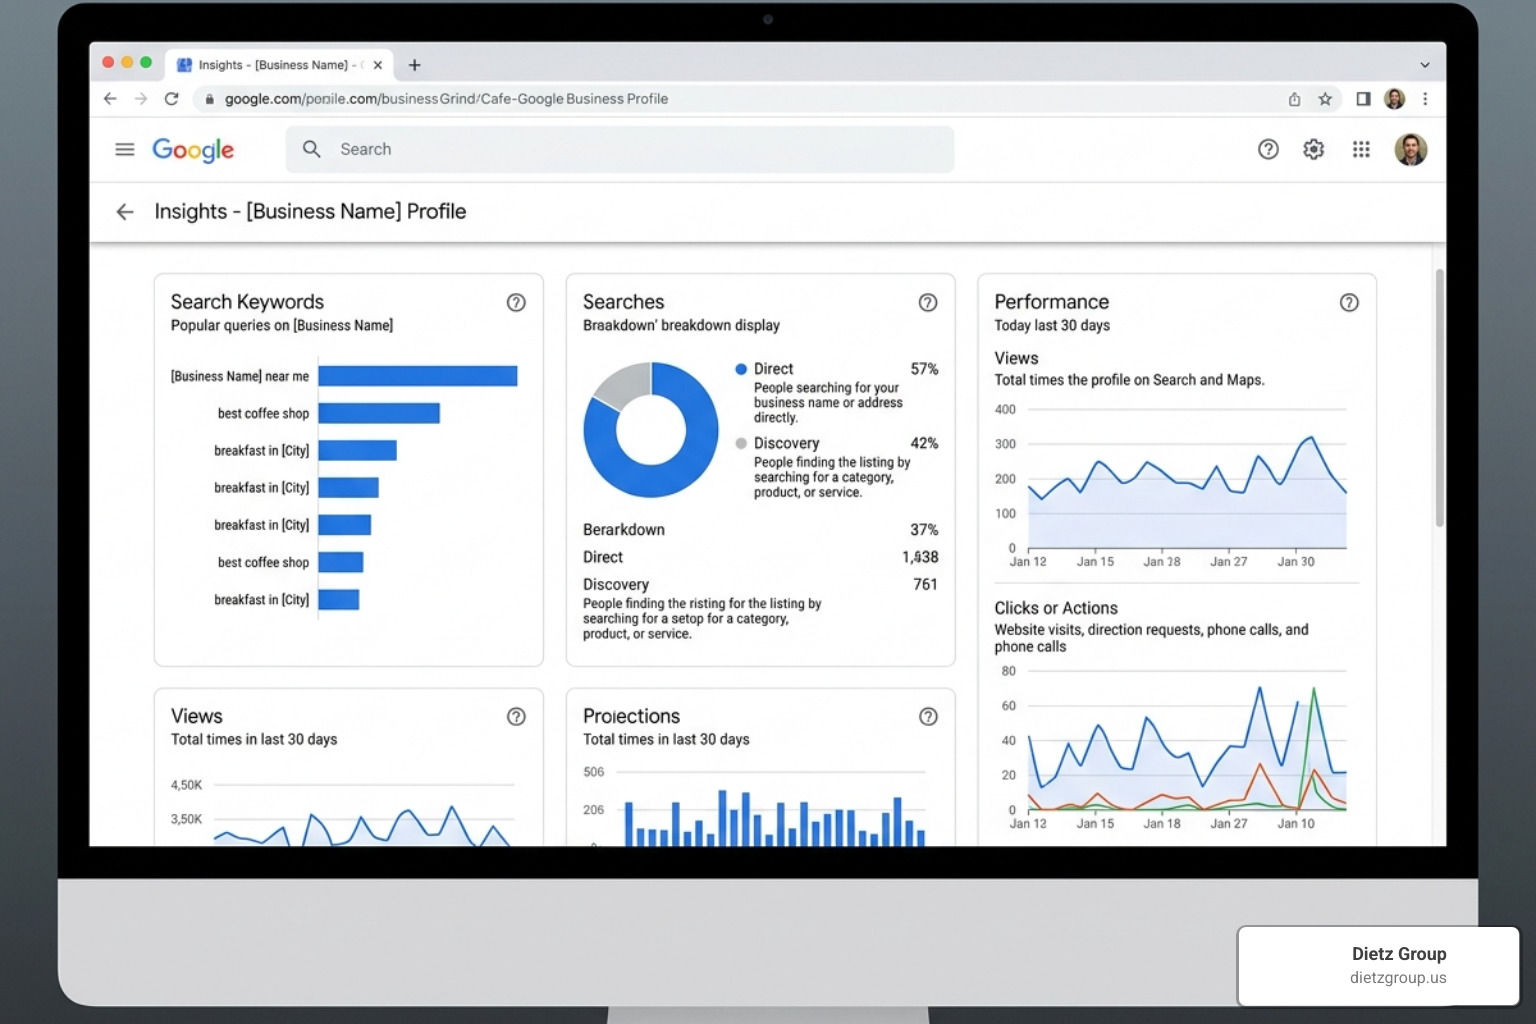
Task: Bookmark page with the star icon
Action: (x=1325, y=99)
